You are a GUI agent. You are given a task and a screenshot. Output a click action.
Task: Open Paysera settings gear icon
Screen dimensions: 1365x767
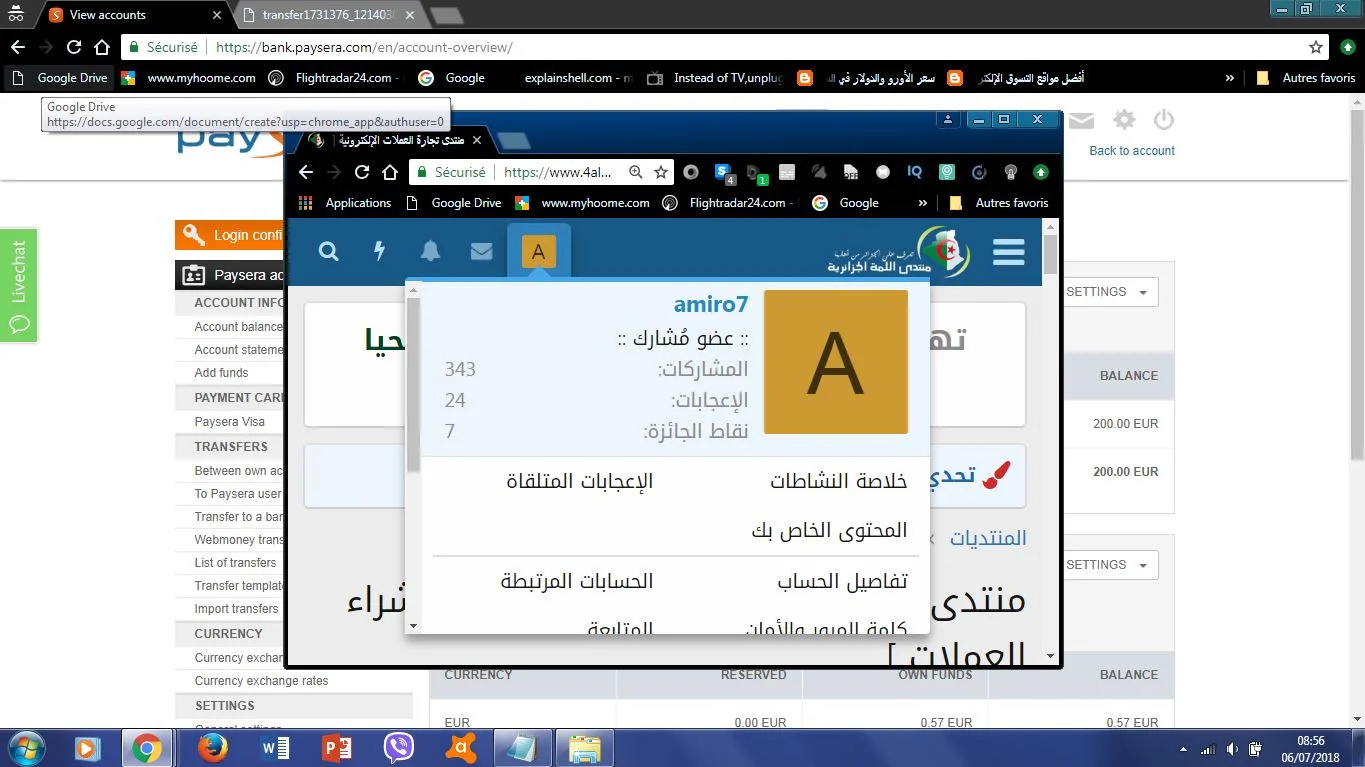[1124, 121]
